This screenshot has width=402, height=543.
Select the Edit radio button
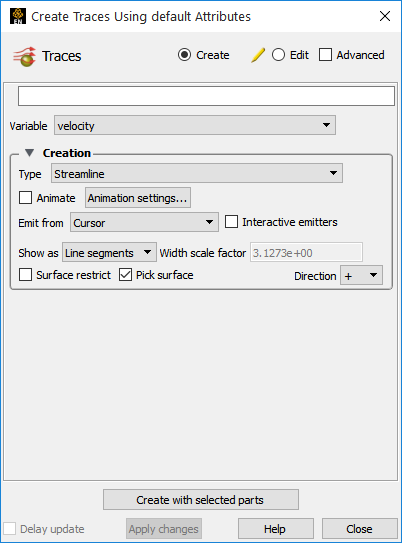point(278,55)
